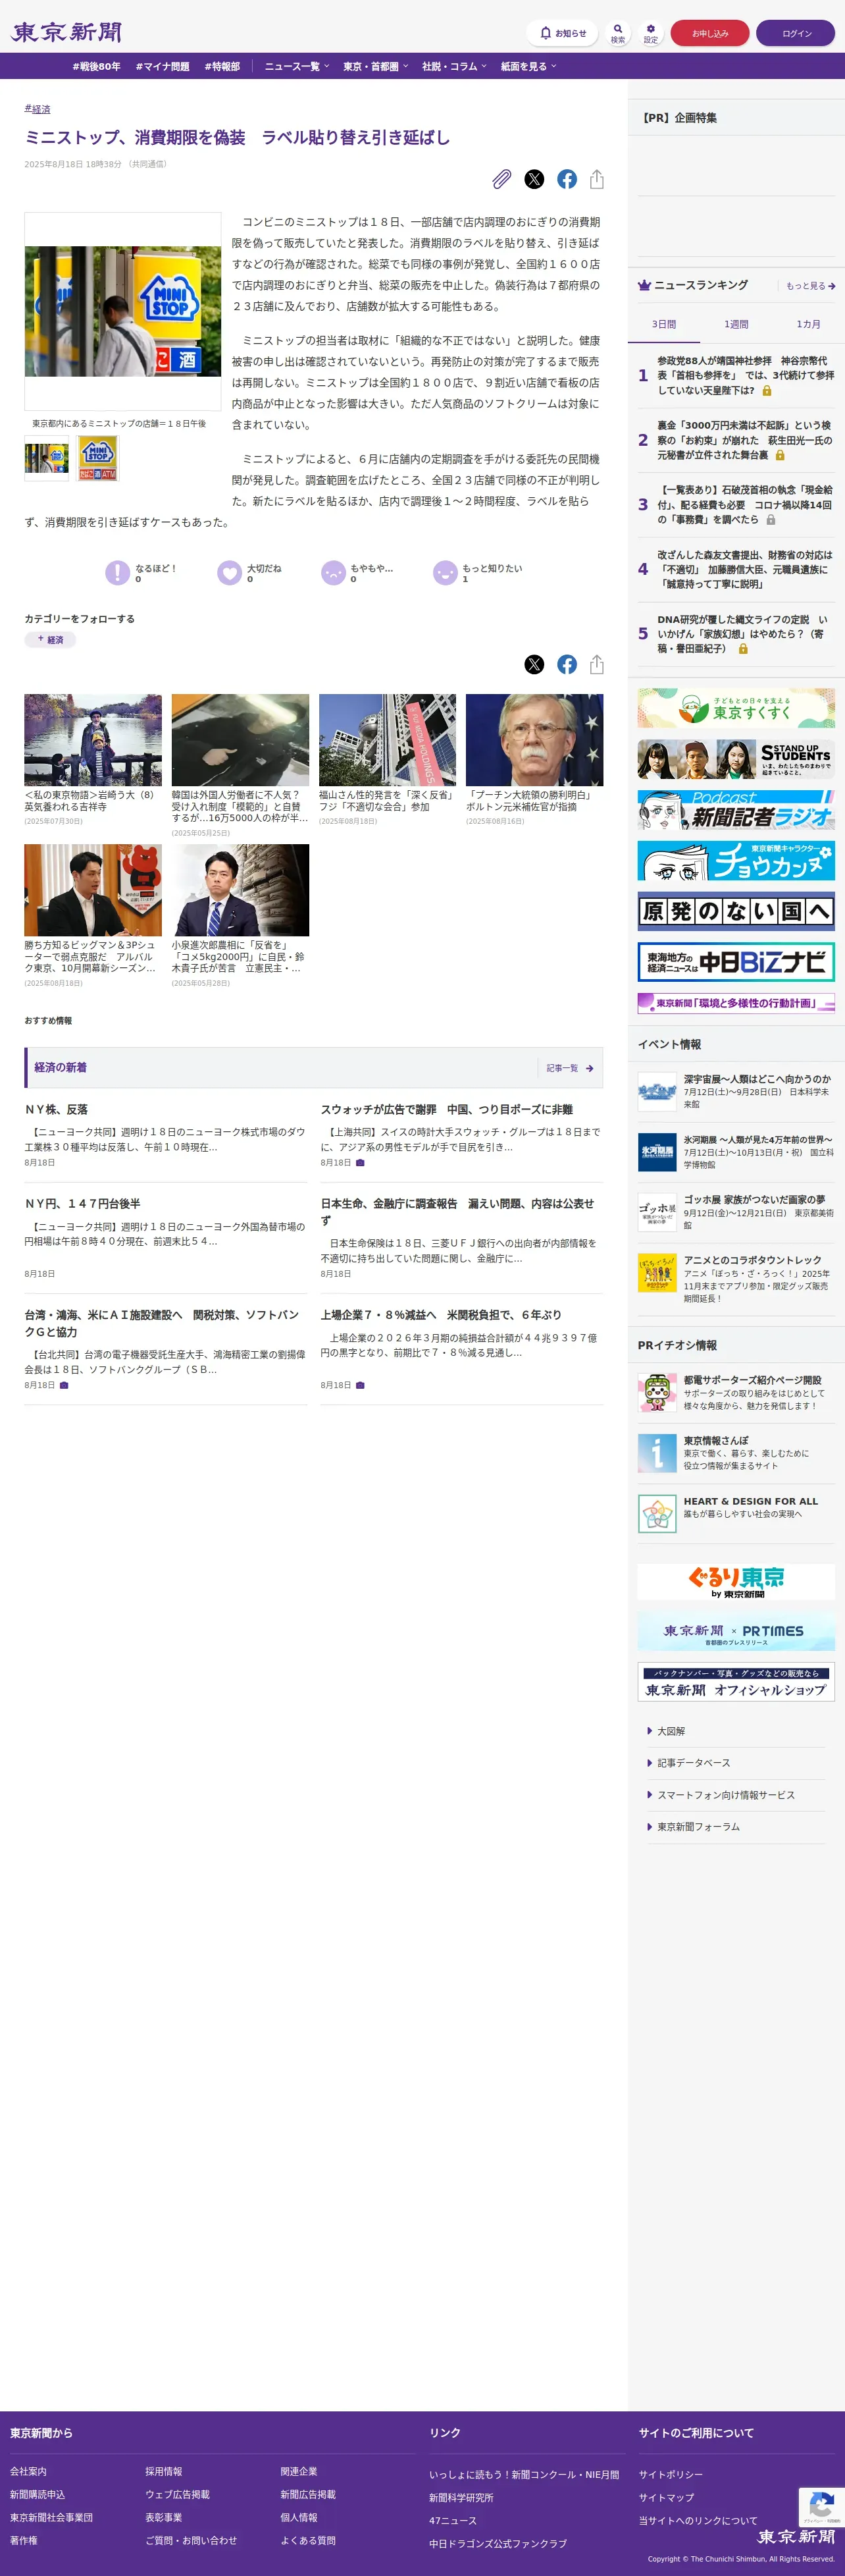Open the 新聞記者ラジオ Podcast banner
This screenshot has width=845, height=2576.
[x=736, y=810]
